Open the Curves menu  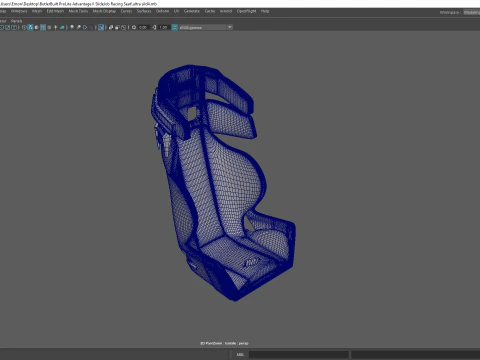tap(126, 11)
